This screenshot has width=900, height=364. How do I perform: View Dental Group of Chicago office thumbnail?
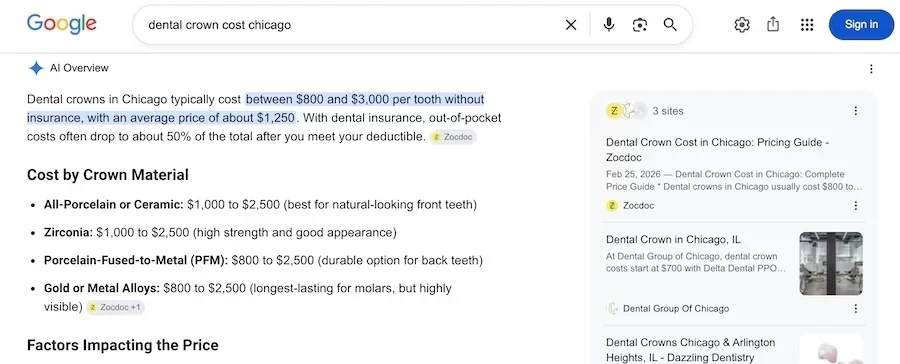point(831,264)
